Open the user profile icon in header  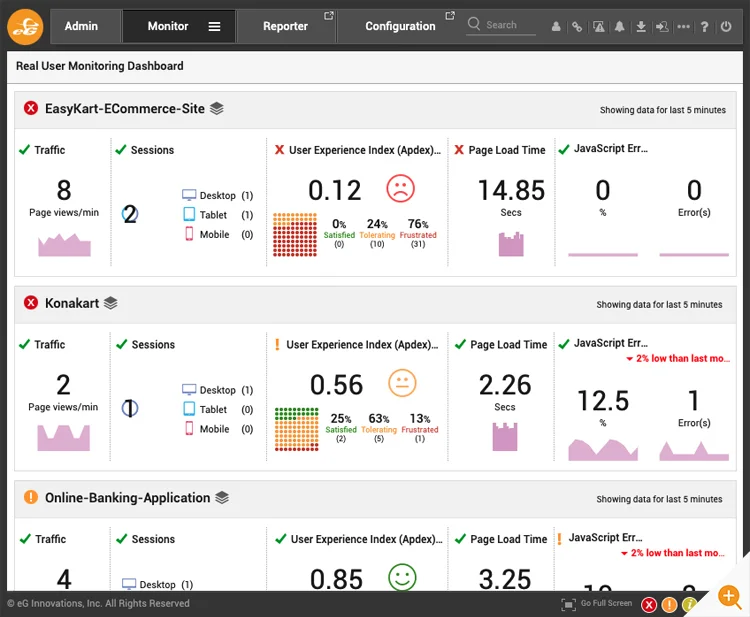pyautogui.click(x=556, y=26)
